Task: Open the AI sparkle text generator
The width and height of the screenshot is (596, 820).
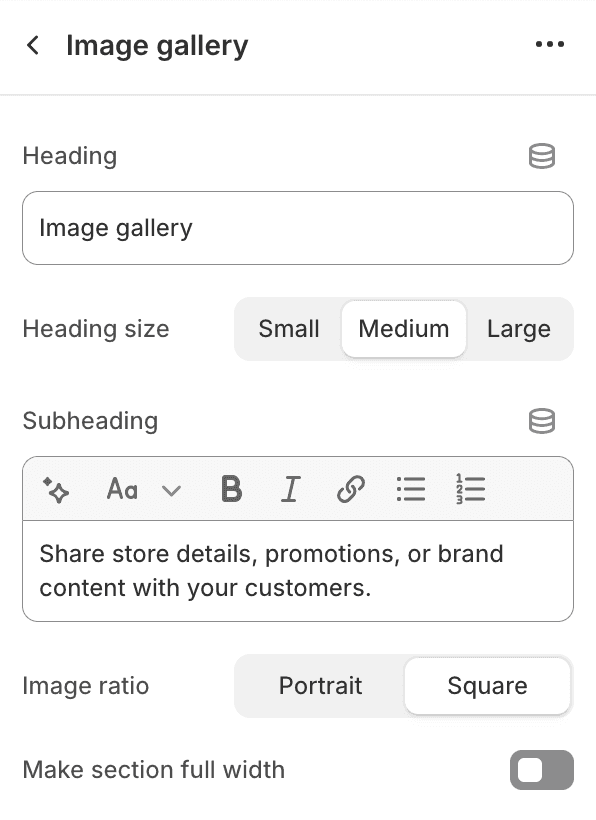Action: click(55, 490)
